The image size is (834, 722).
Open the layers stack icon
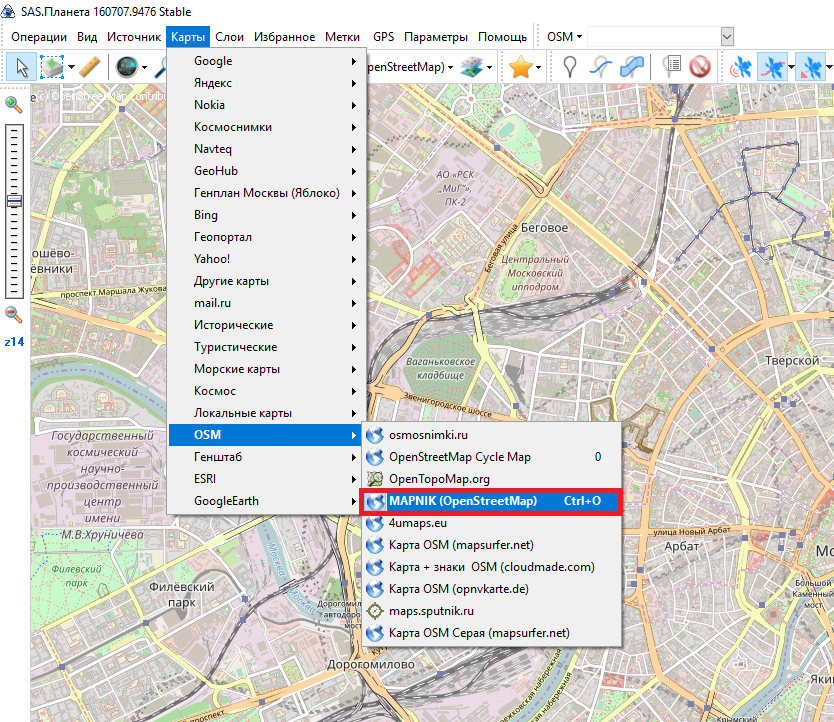[472, 67]
